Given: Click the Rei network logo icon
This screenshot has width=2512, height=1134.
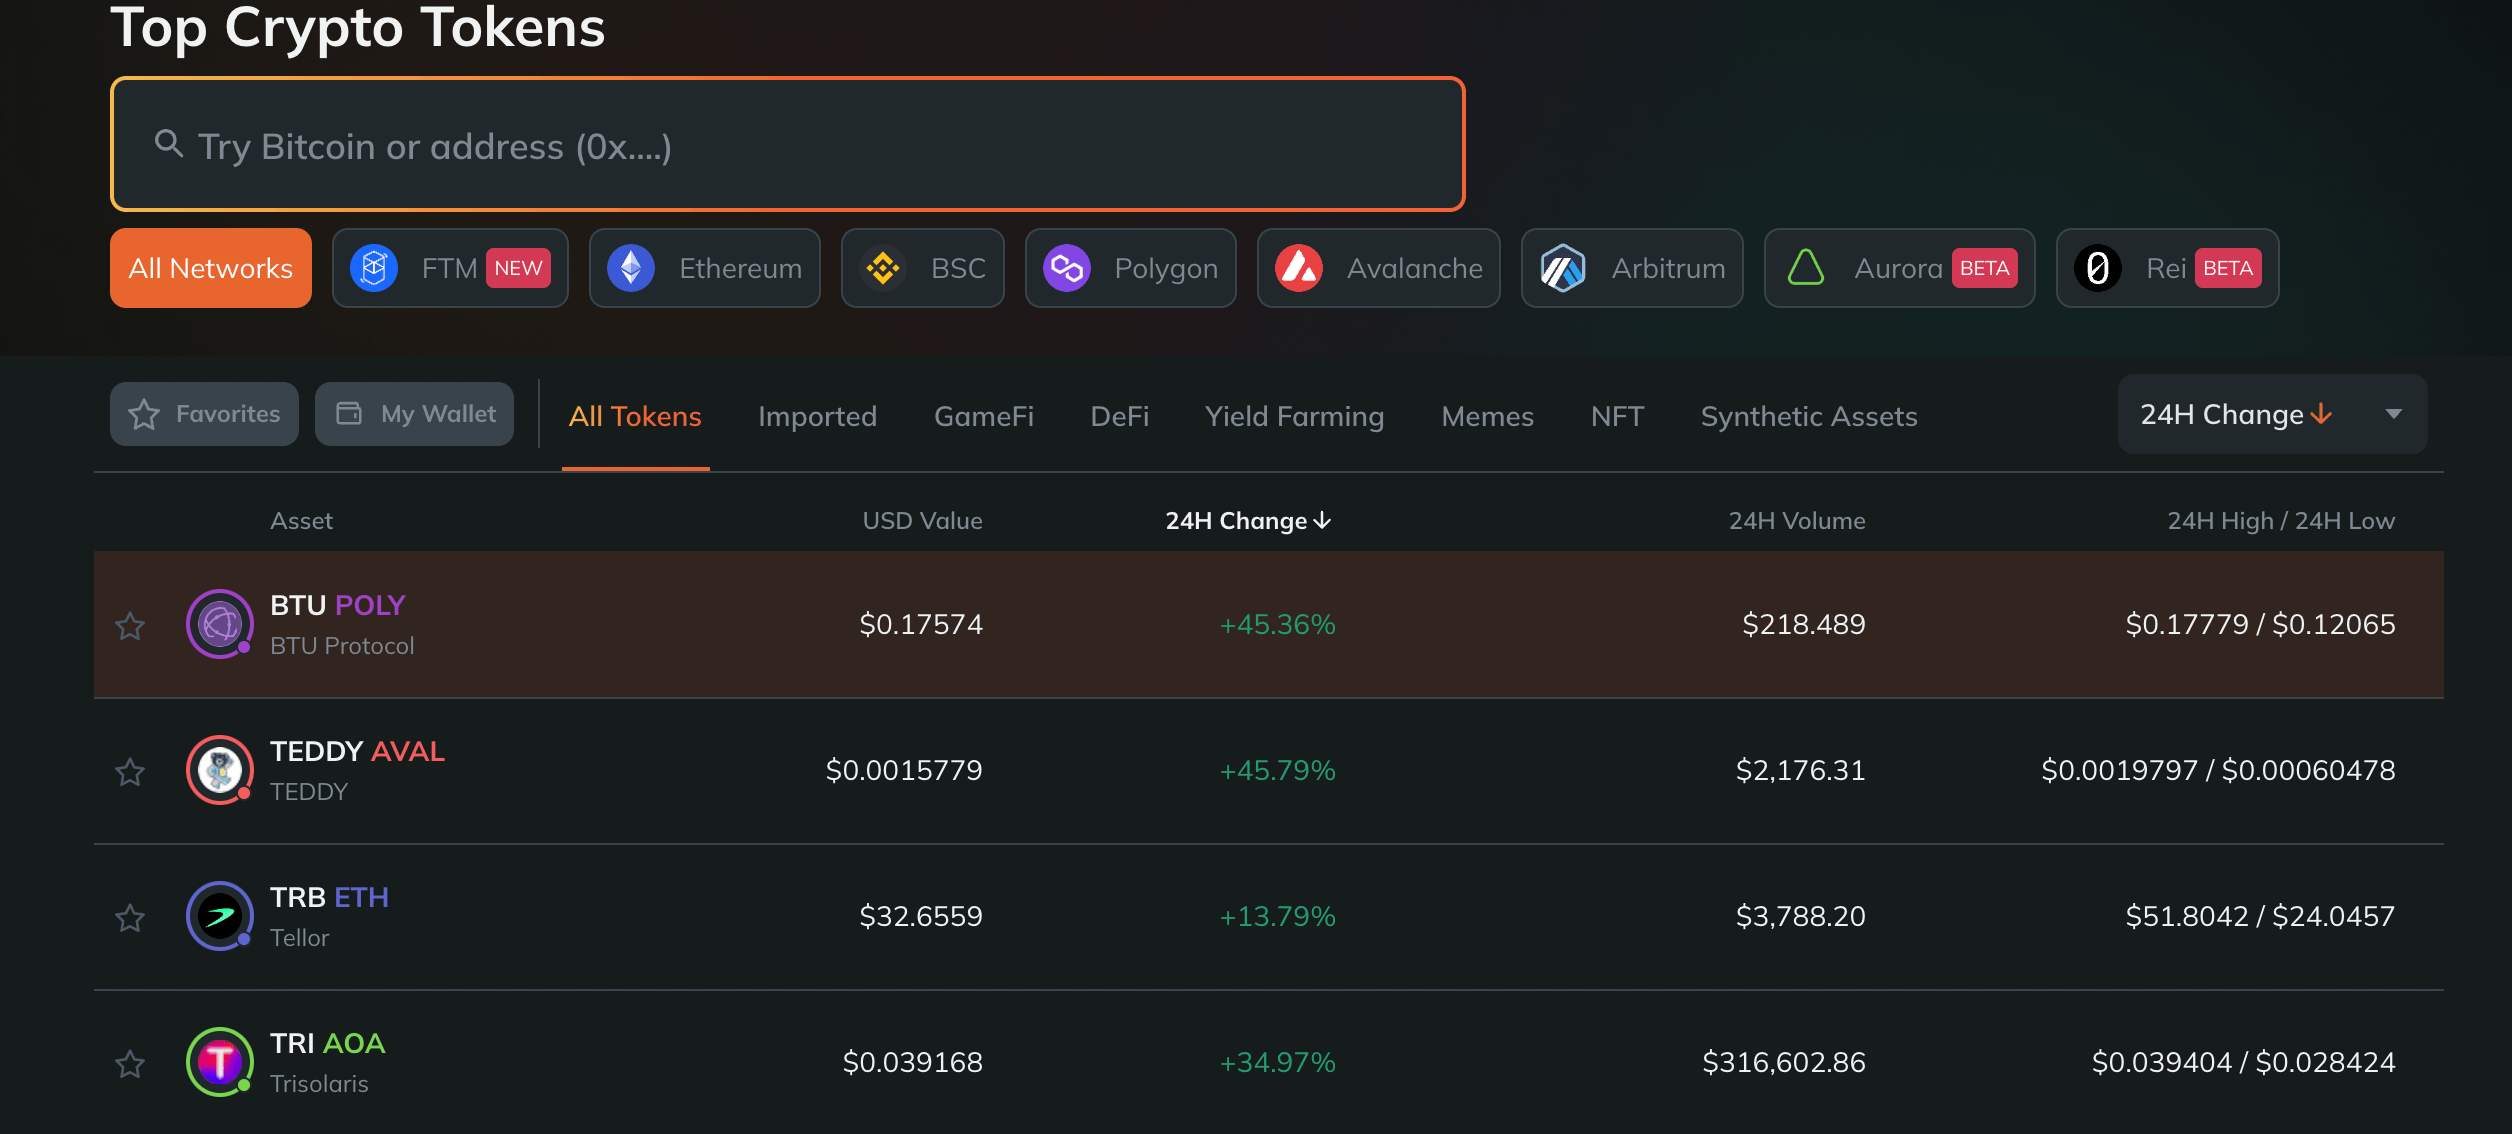Looking at the screenshot, I should 2098,268.
